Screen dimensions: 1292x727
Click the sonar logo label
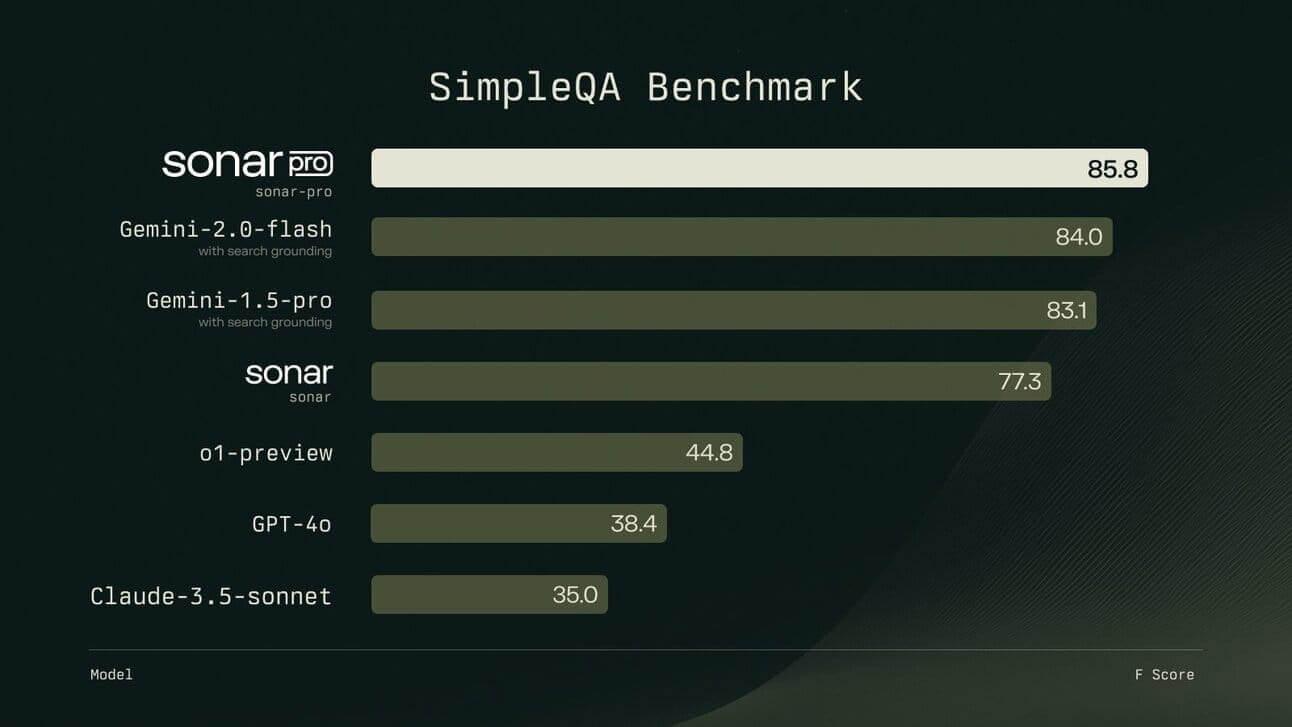(289, 374)
